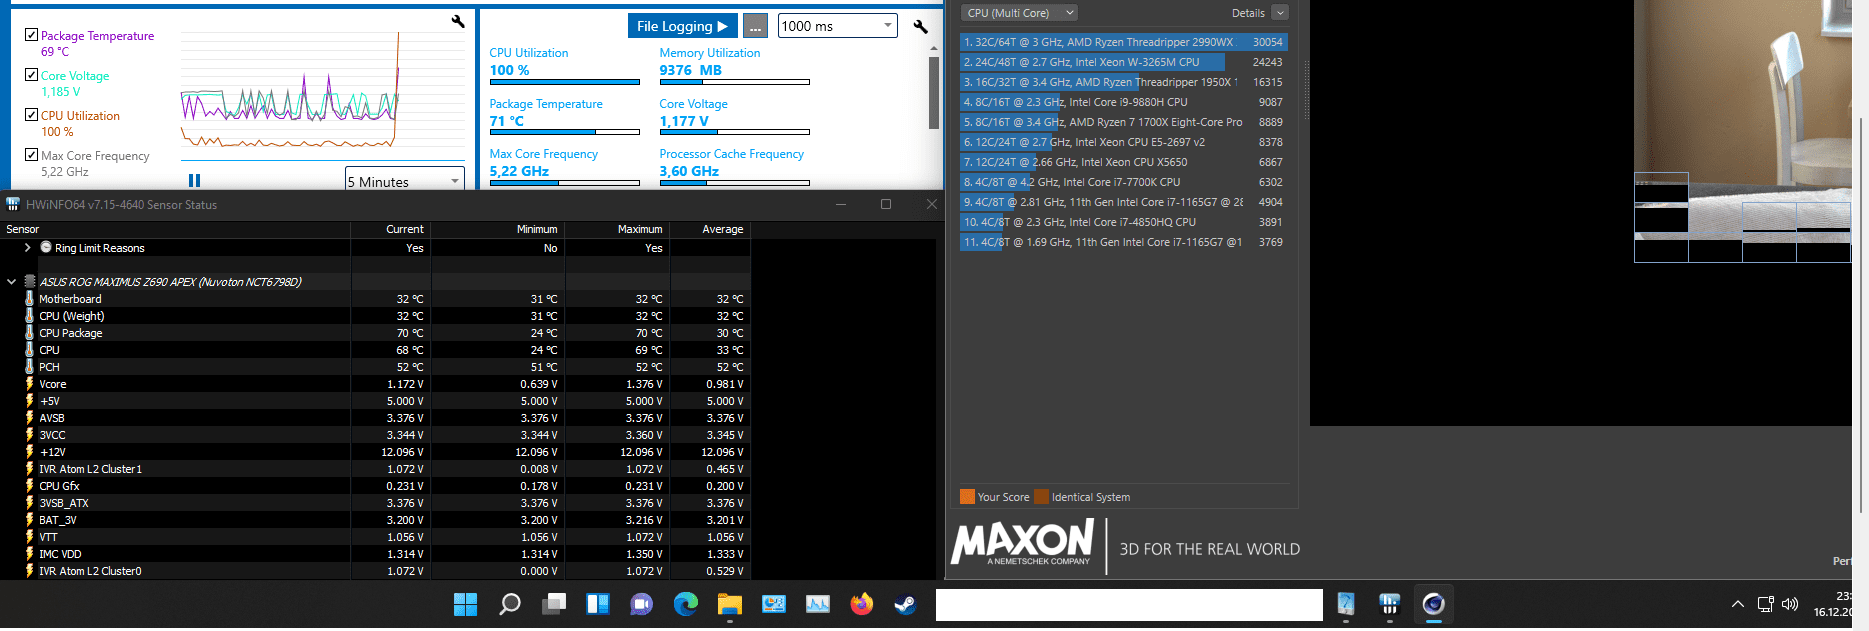
Task: Click the Ring Limit Reasons clock icon
Action: click(46, 247)
